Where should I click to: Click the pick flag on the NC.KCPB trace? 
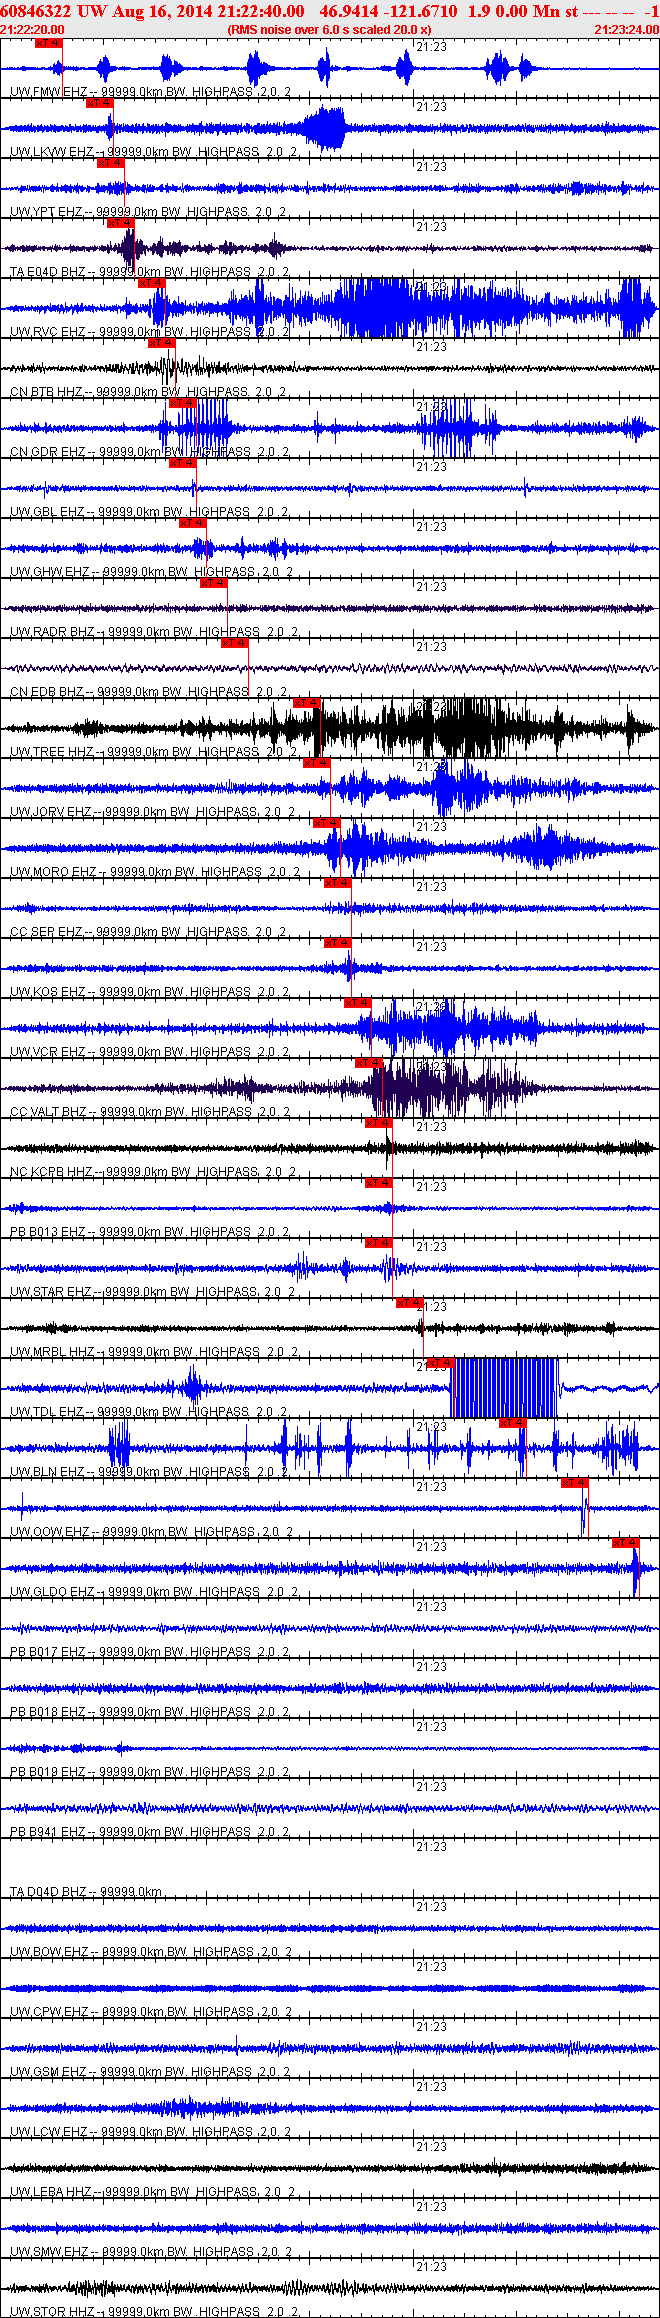tap(378, 1123)
